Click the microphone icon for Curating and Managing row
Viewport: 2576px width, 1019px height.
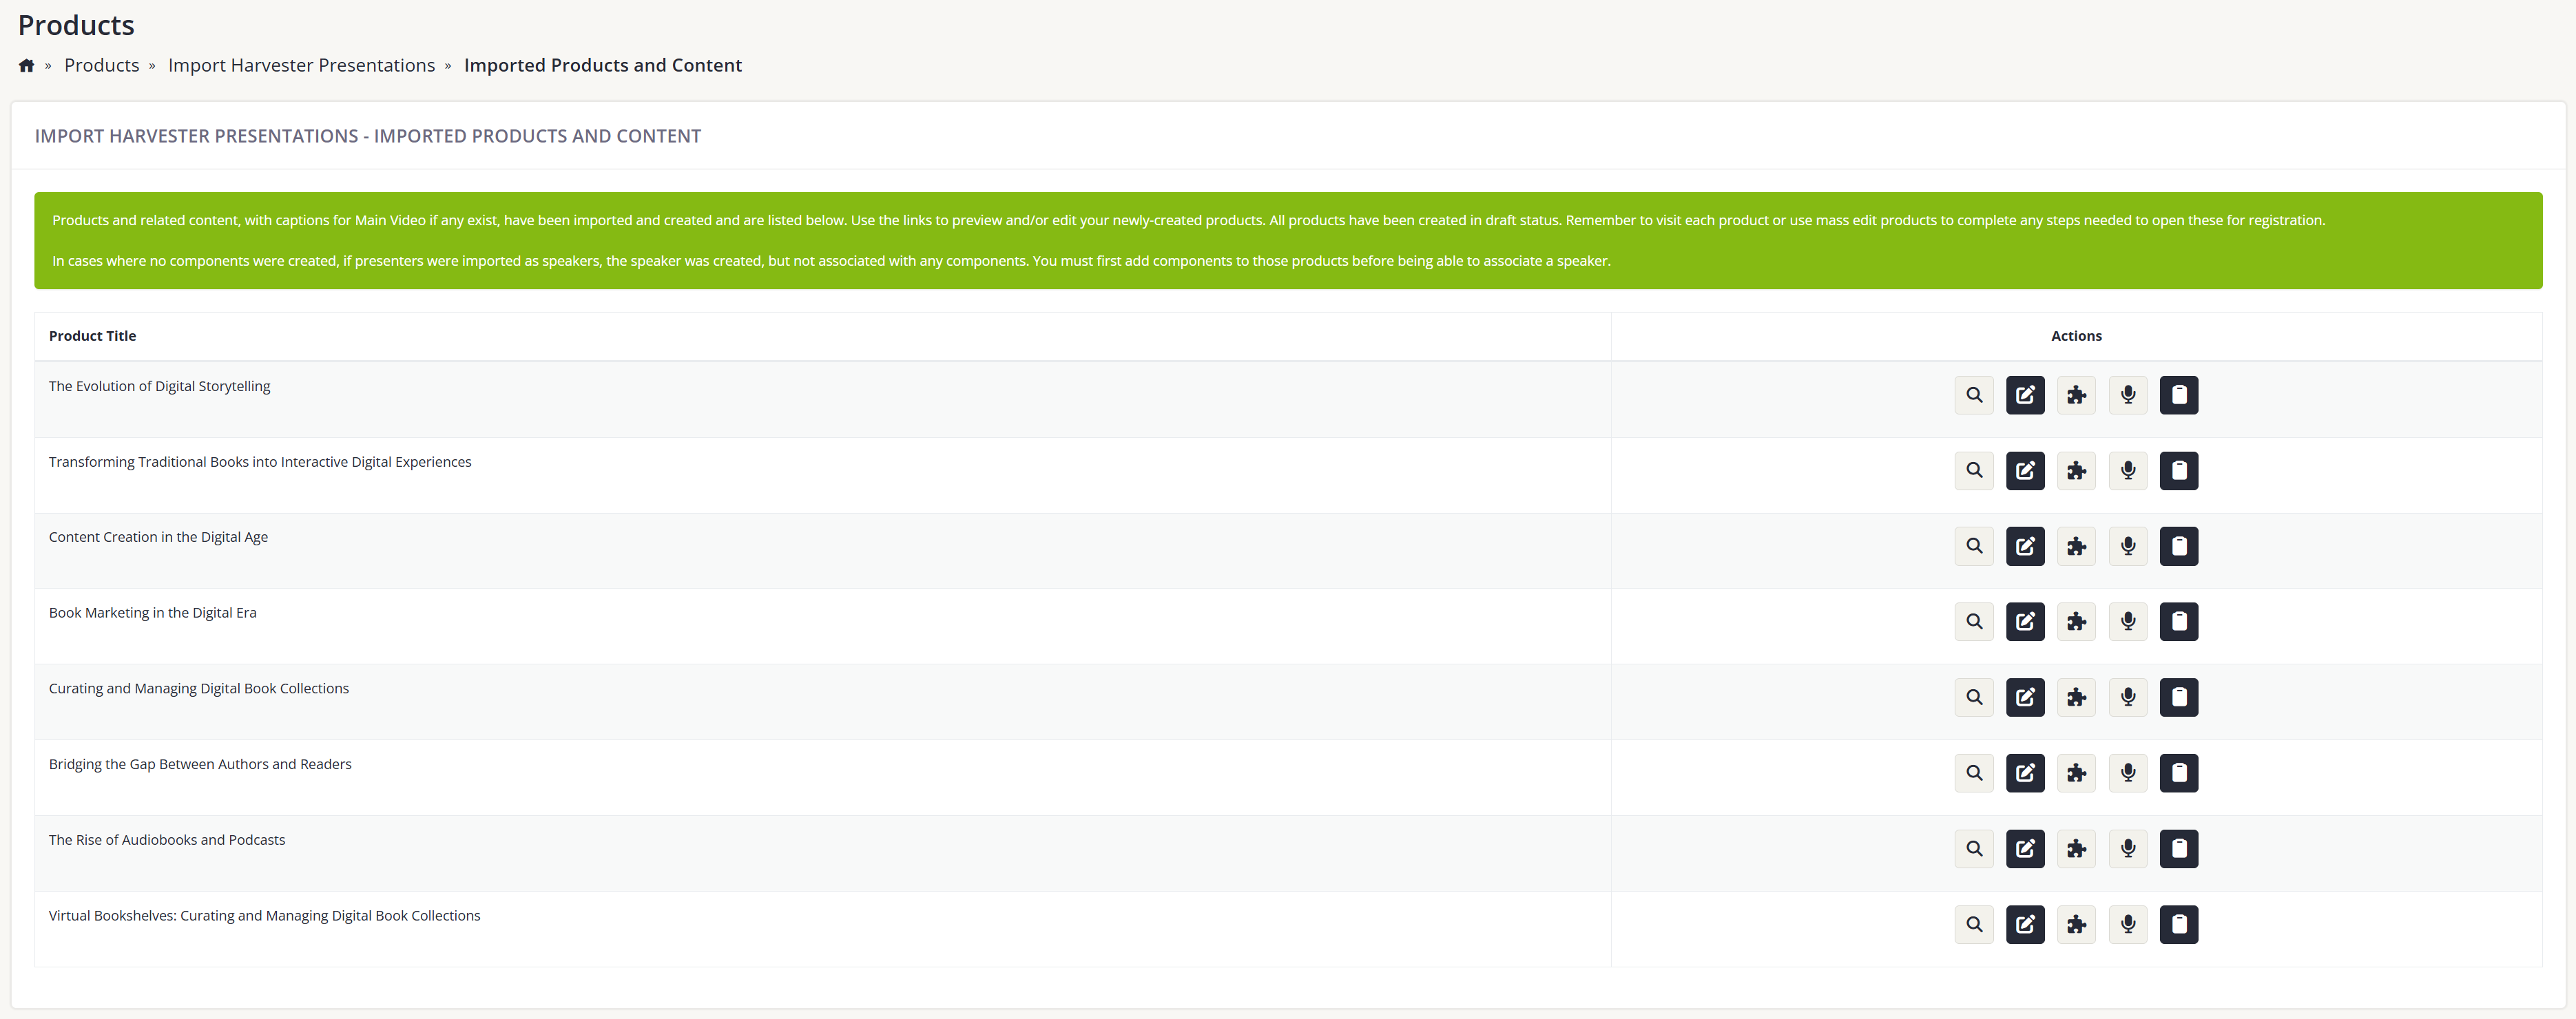click(x=2127, y=698)
